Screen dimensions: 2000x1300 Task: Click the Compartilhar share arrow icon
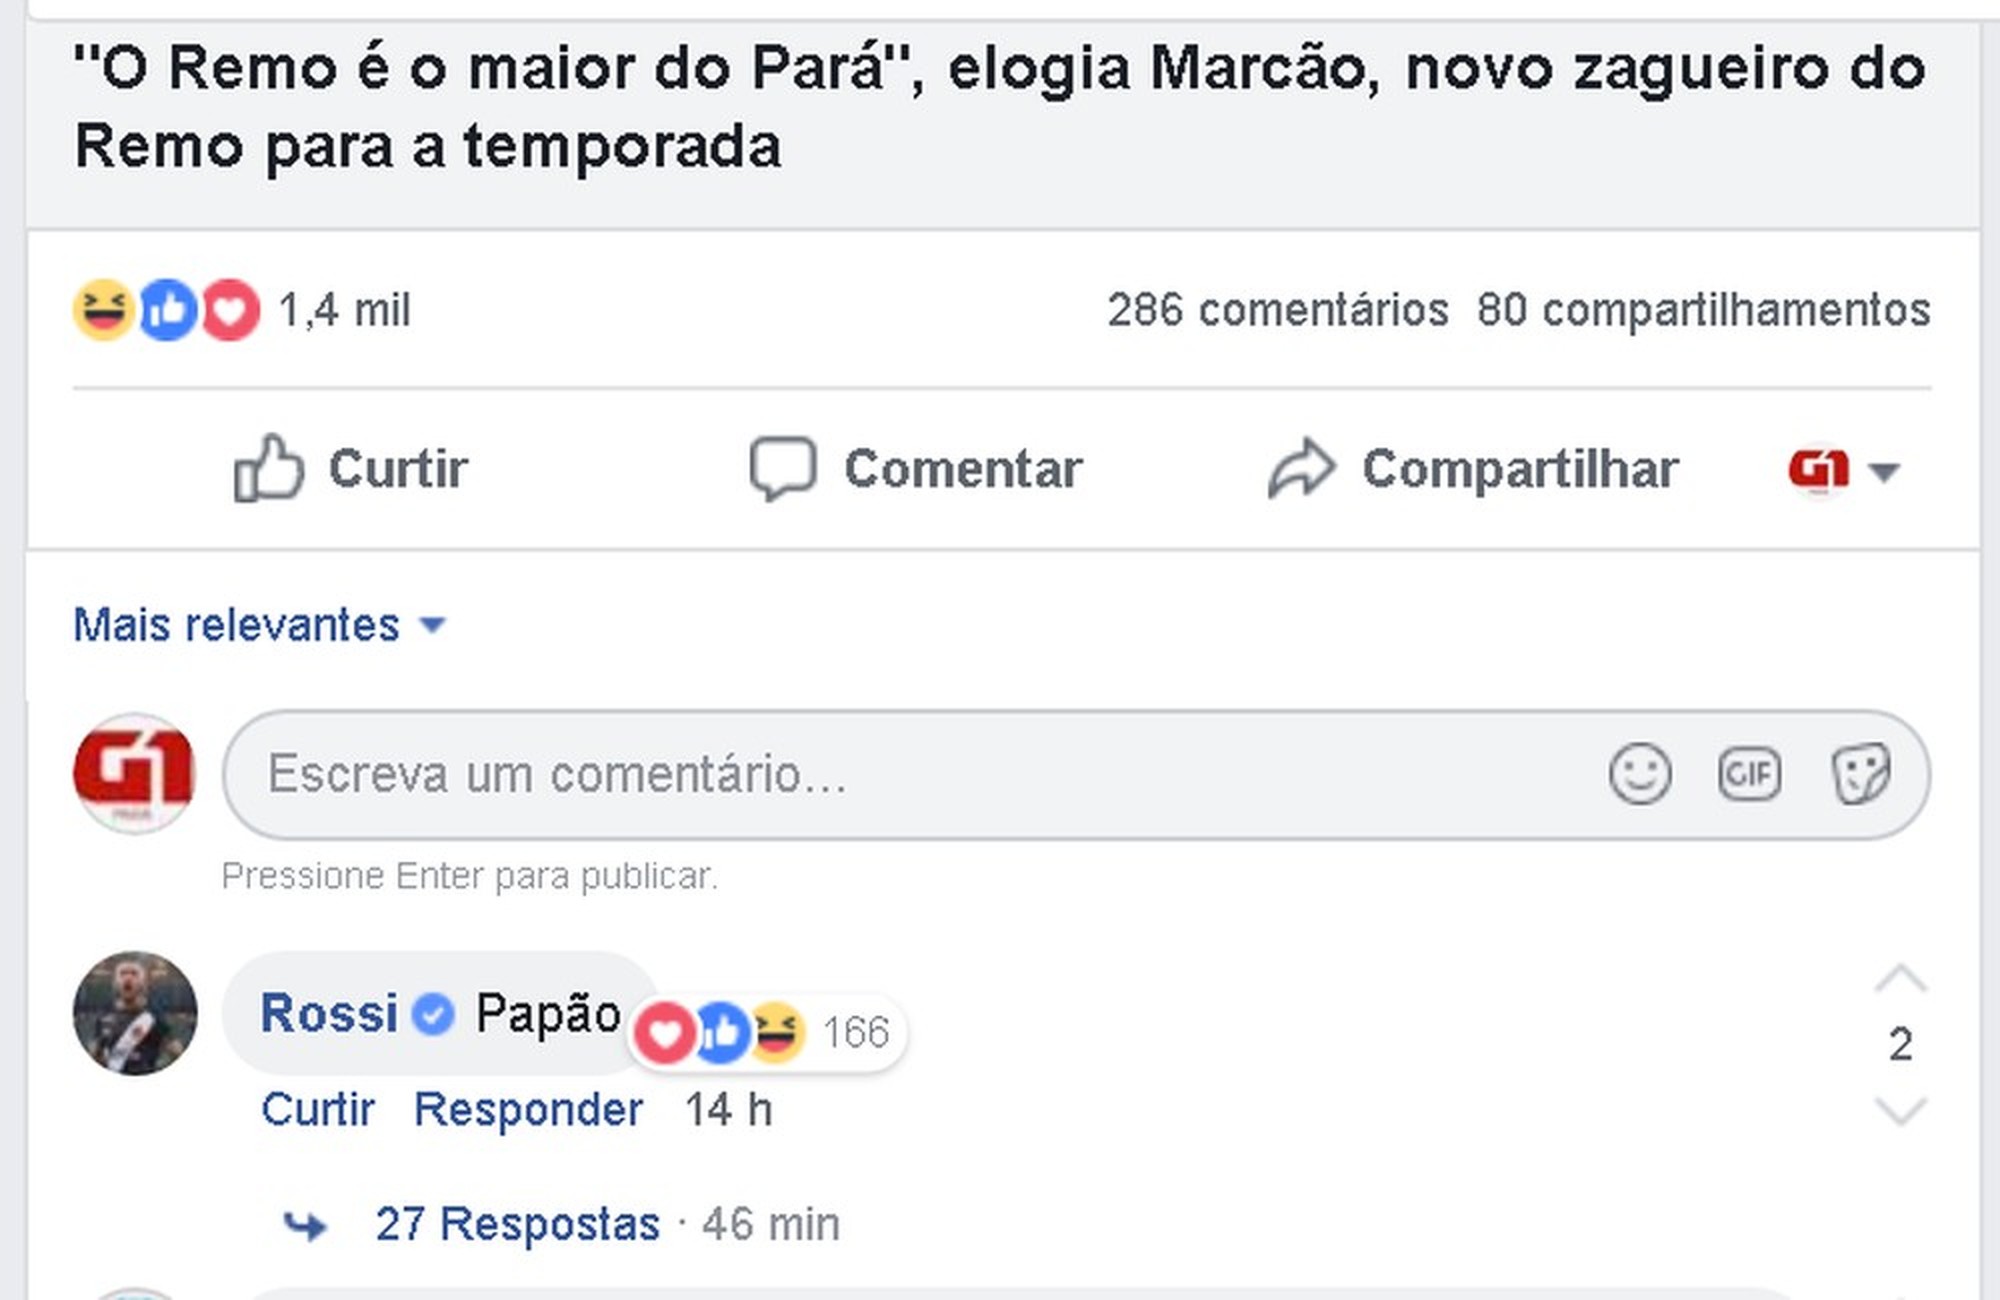[x=1301, y=468]
